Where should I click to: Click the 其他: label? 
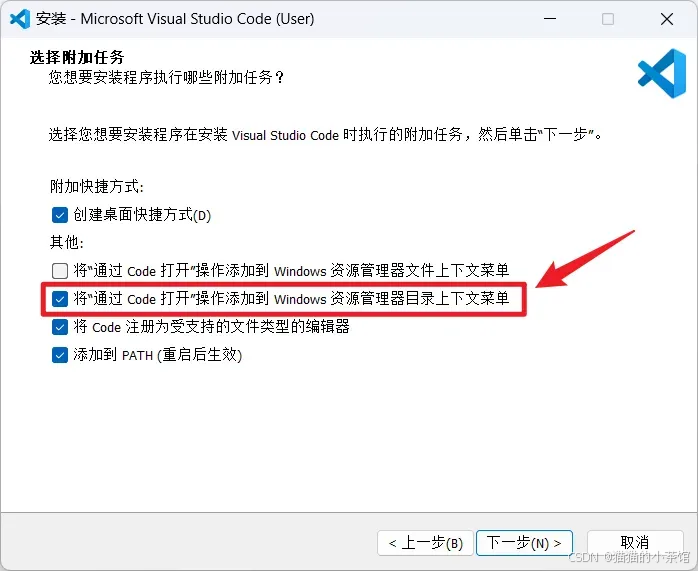click(x=67, y=242)
